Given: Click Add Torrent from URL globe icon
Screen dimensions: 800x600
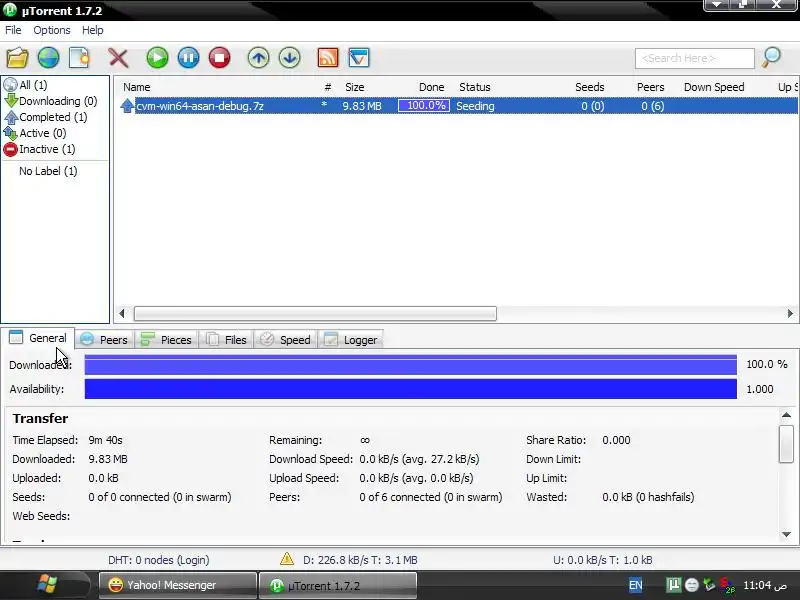Looking at the screenshot, I should pos(48,58).
